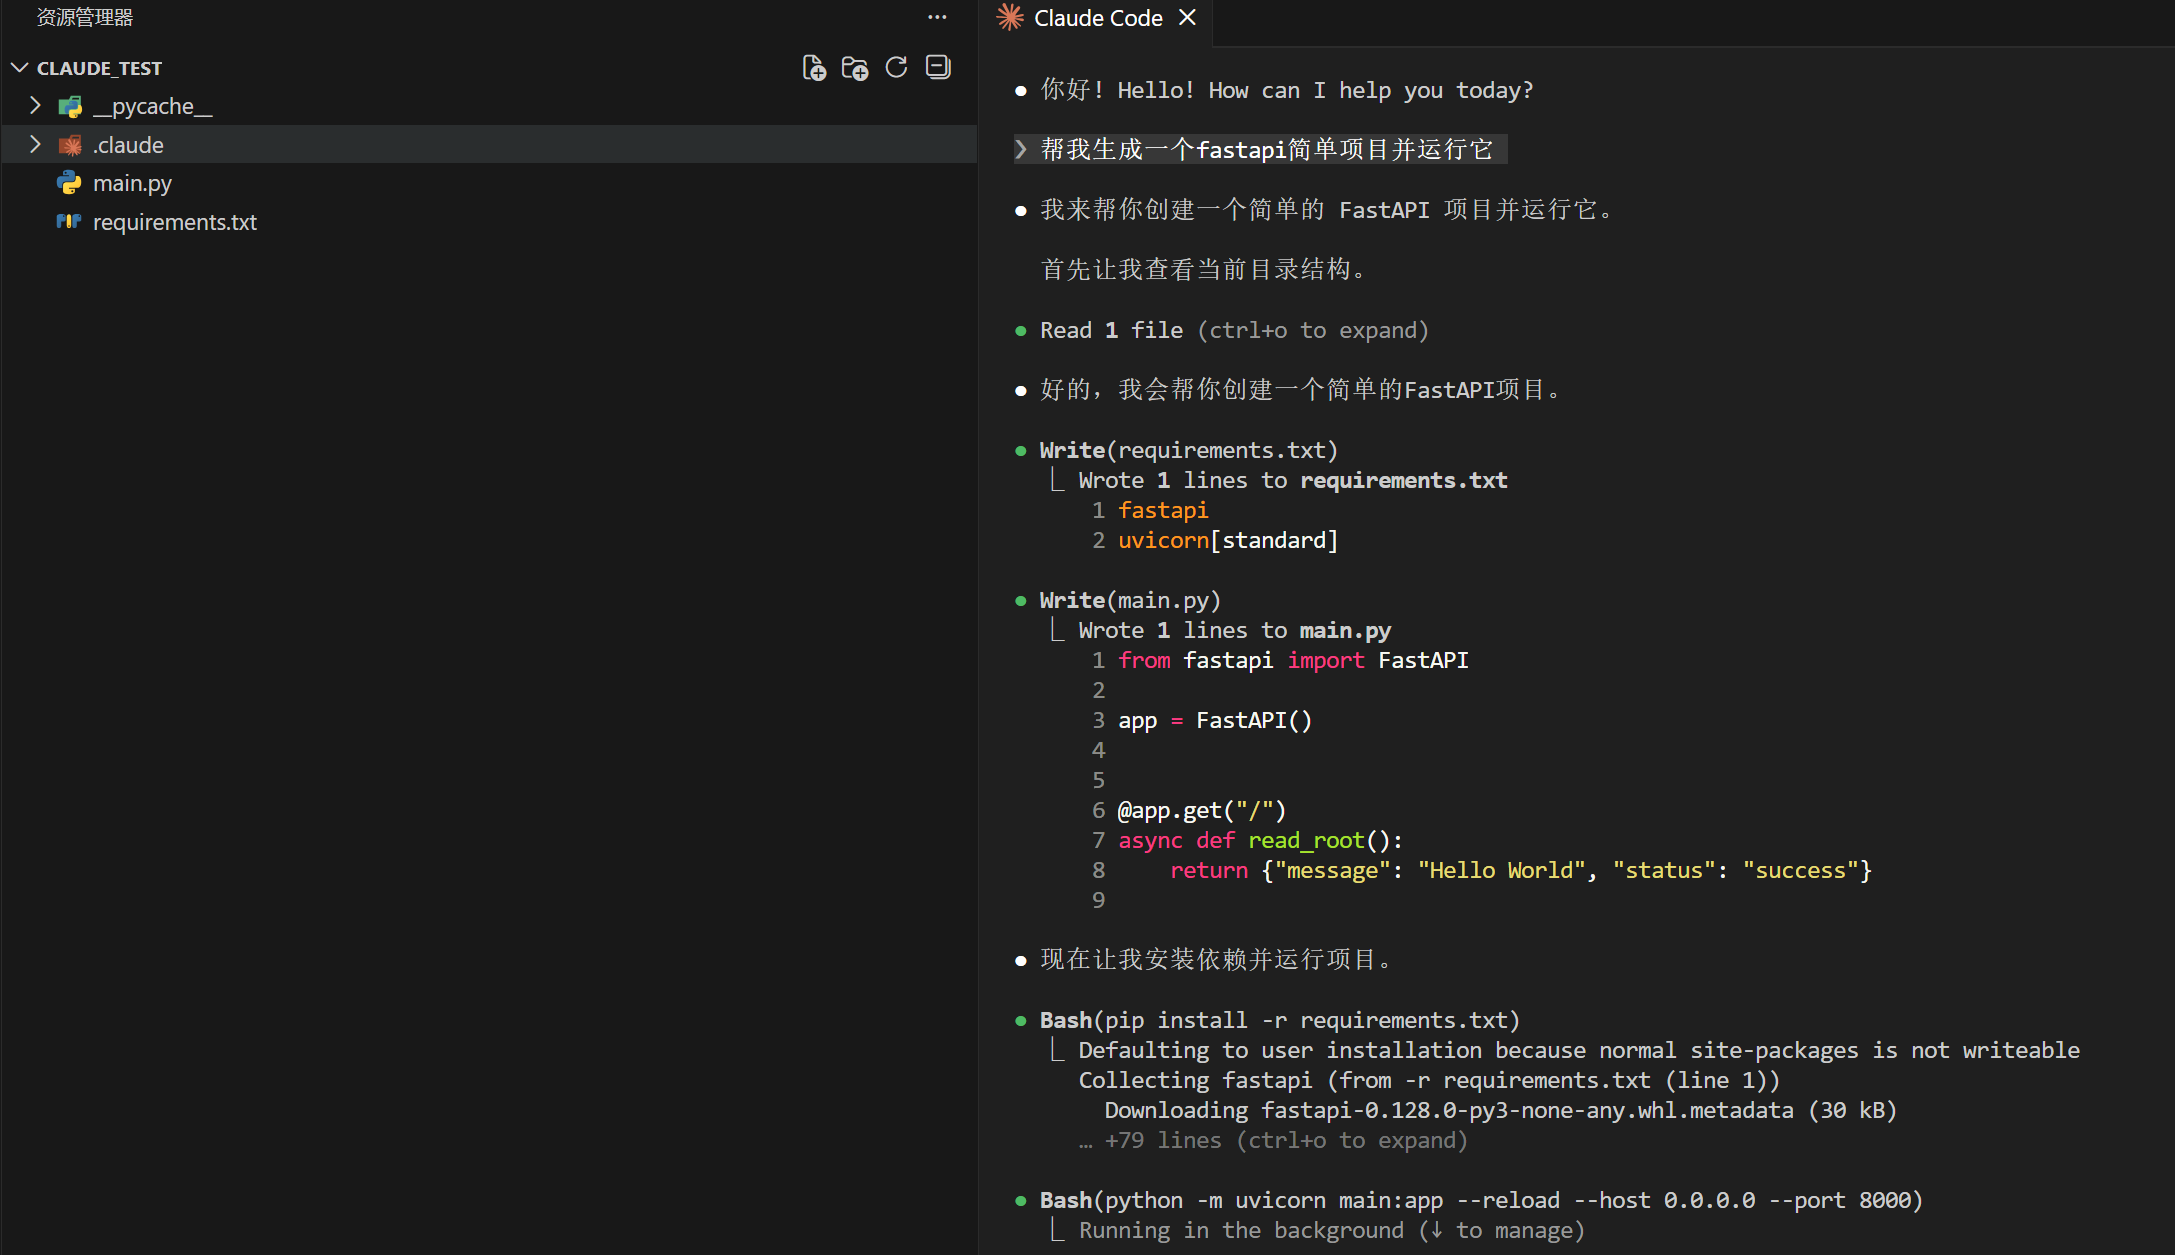2175x1255 pixels.
Task: Collapse all folders in explorer
Action: [938, 68]
